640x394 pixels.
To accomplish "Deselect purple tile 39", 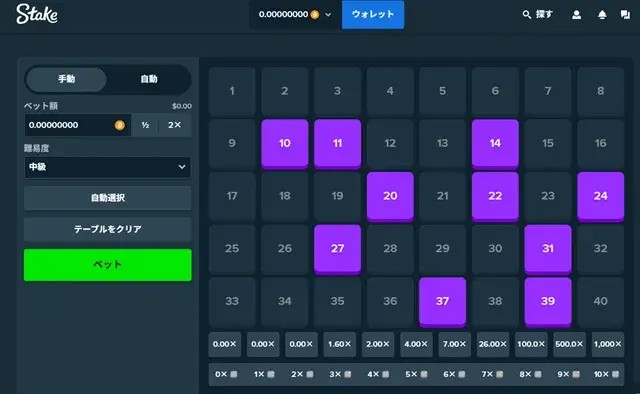I will [x=548, y=302].
